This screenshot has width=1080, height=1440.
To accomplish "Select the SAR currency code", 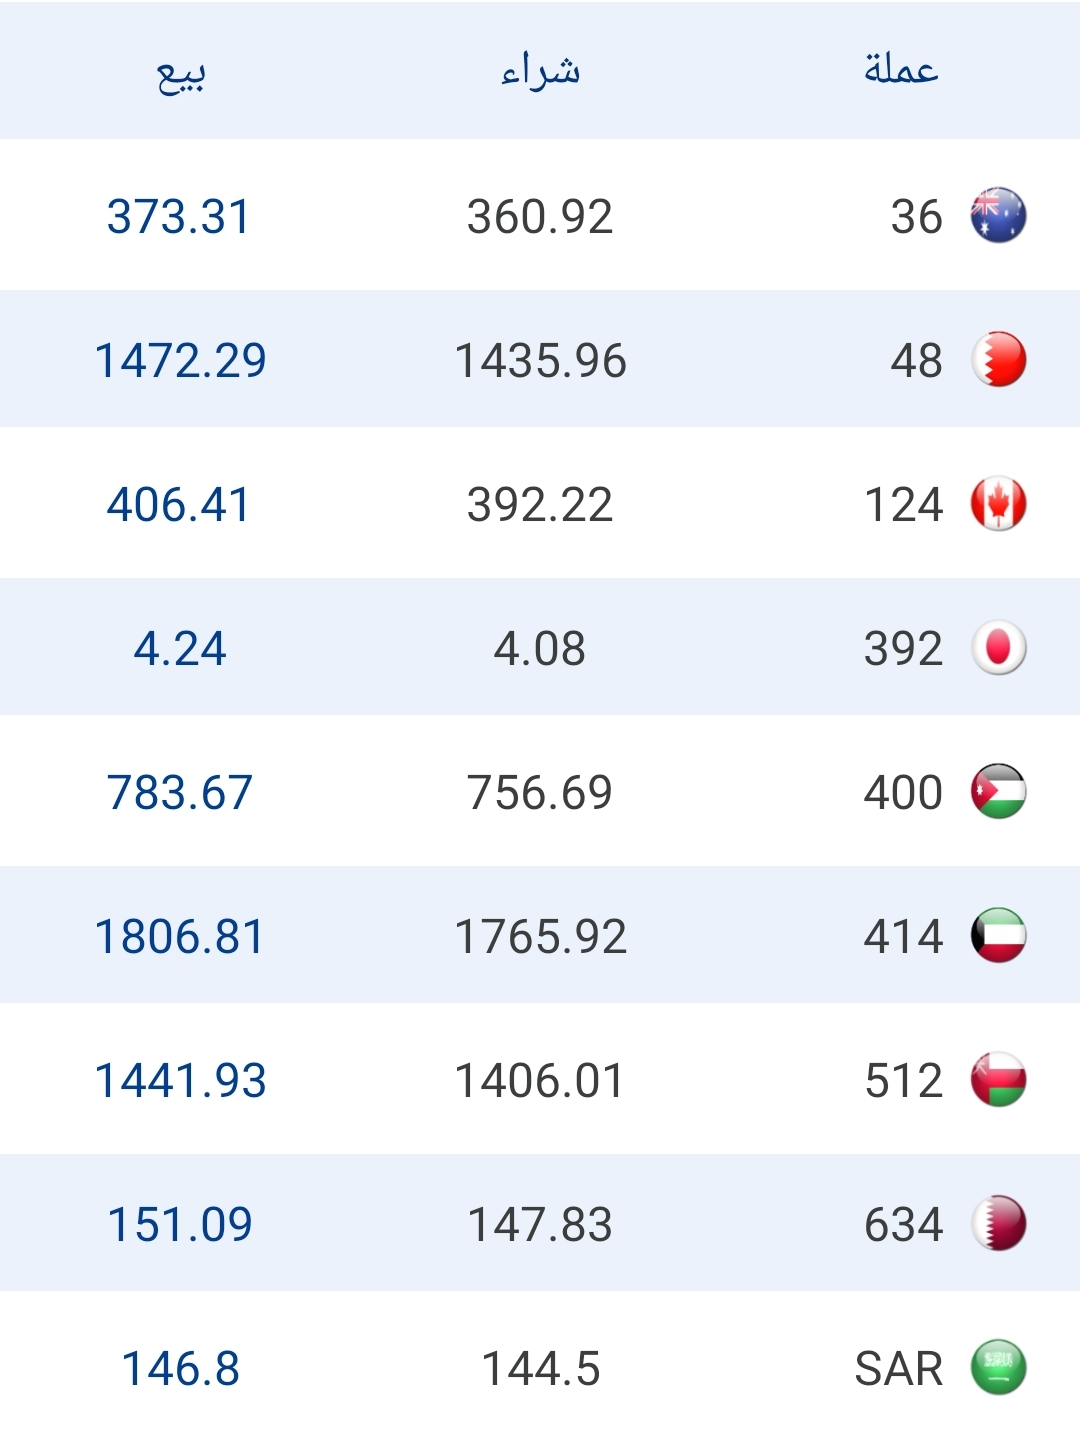I will 899,1368.
